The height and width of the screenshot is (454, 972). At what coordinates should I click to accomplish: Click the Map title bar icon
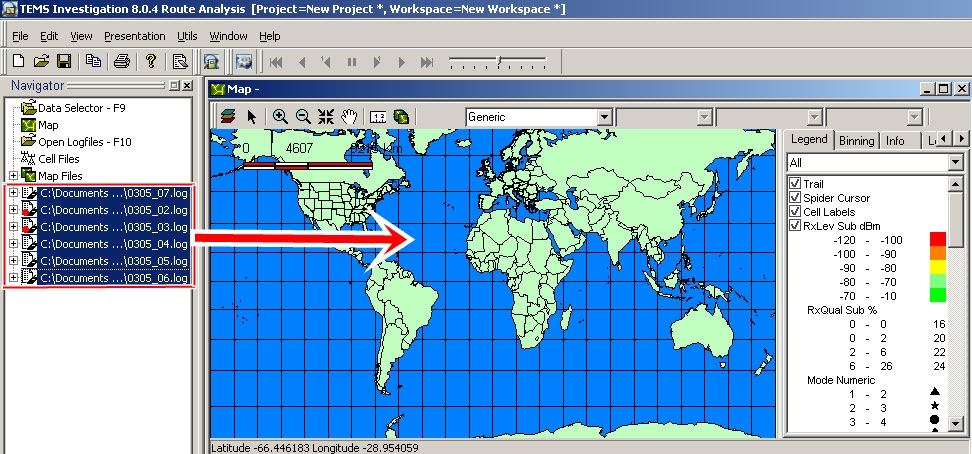click(217, 89)
